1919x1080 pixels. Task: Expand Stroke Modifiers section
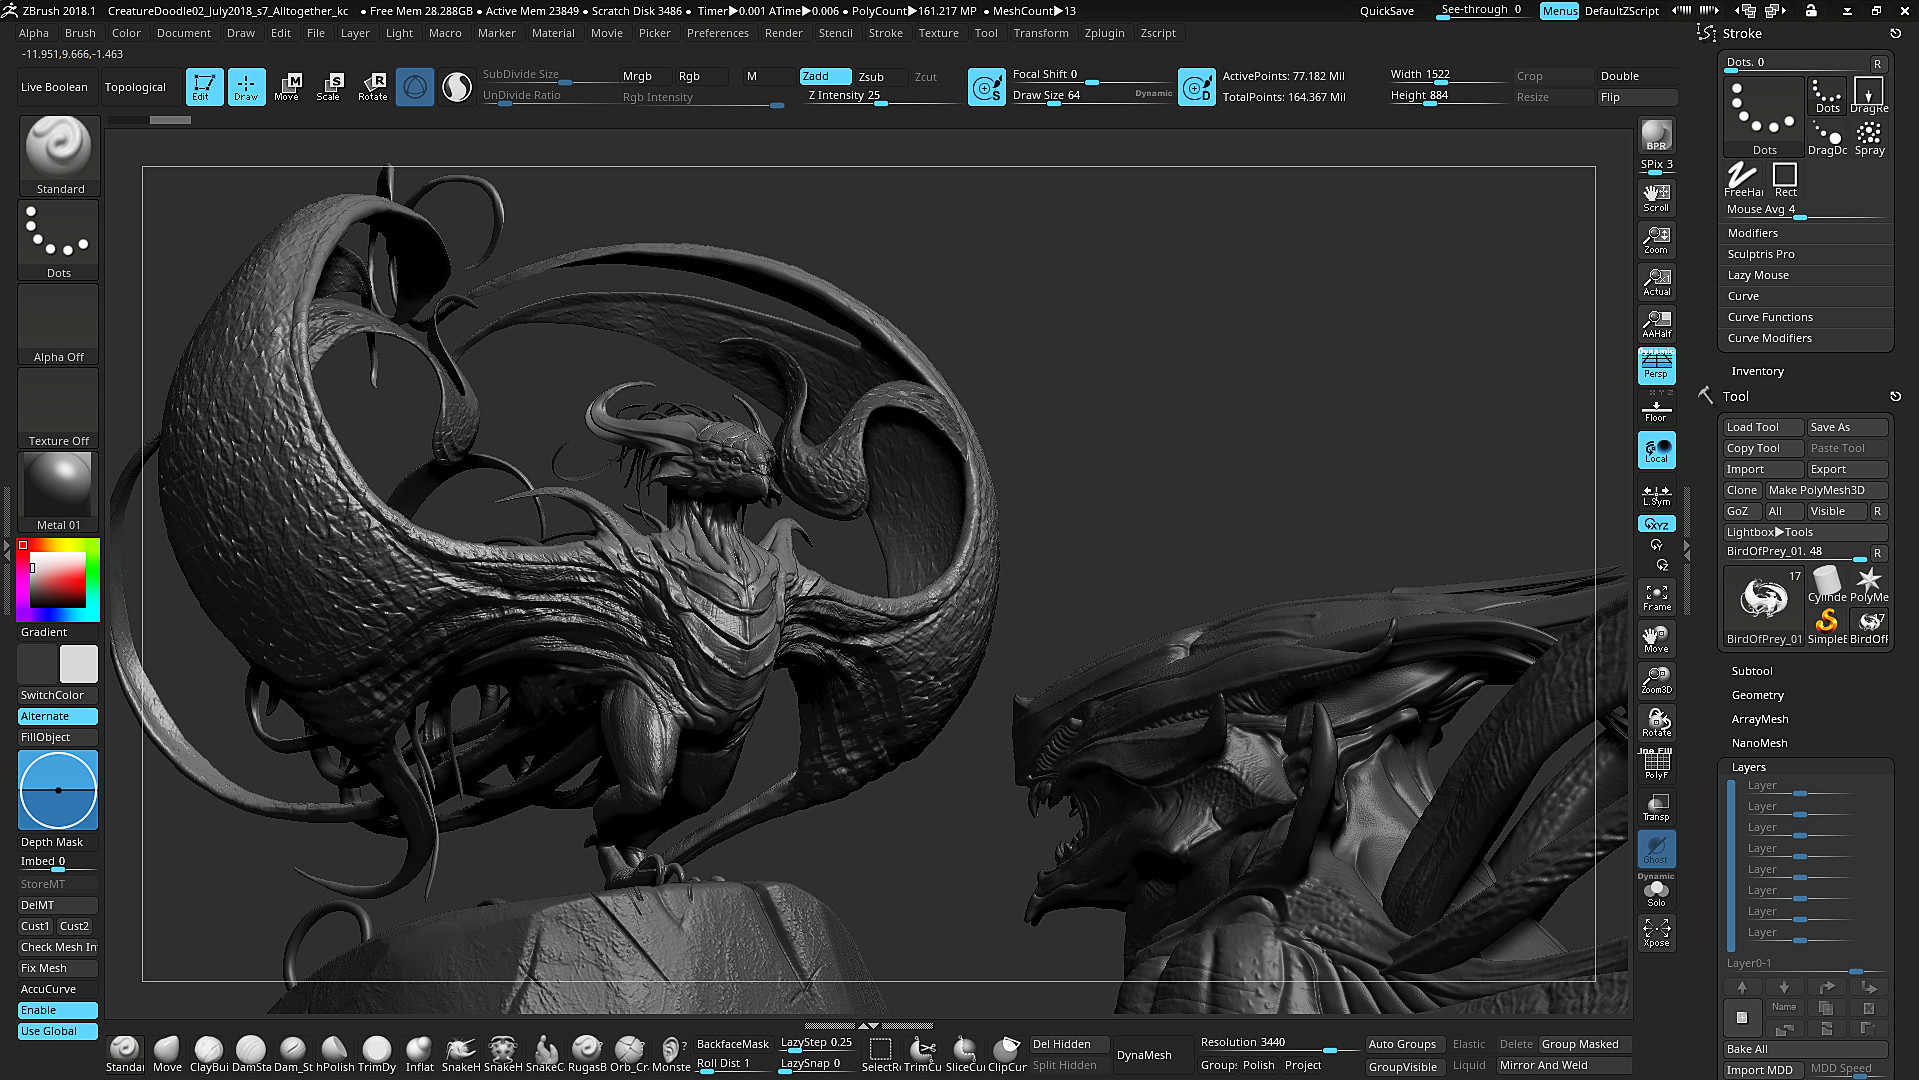coord(1752,233)
